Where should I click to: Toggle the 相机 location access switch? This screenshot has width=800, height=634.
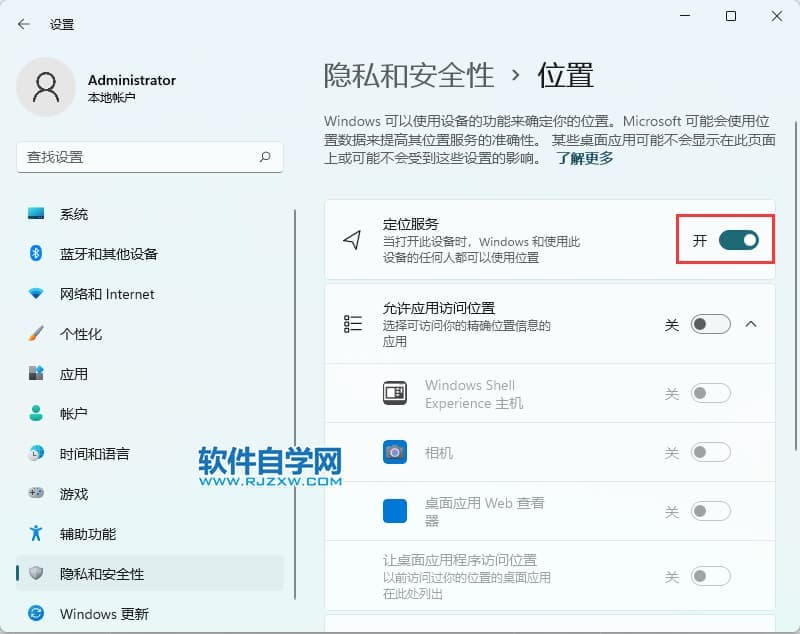[710, 453]
